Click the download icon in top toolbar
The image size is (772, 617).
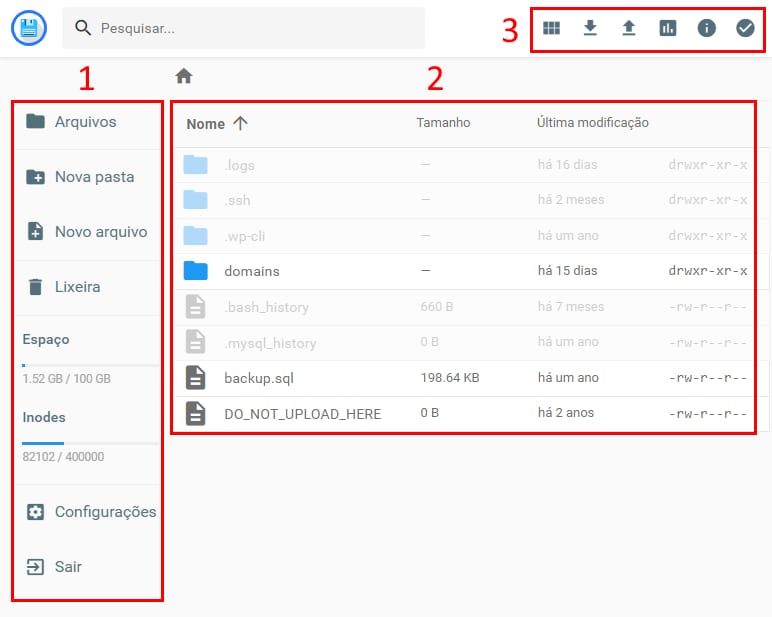coord(590,28)
